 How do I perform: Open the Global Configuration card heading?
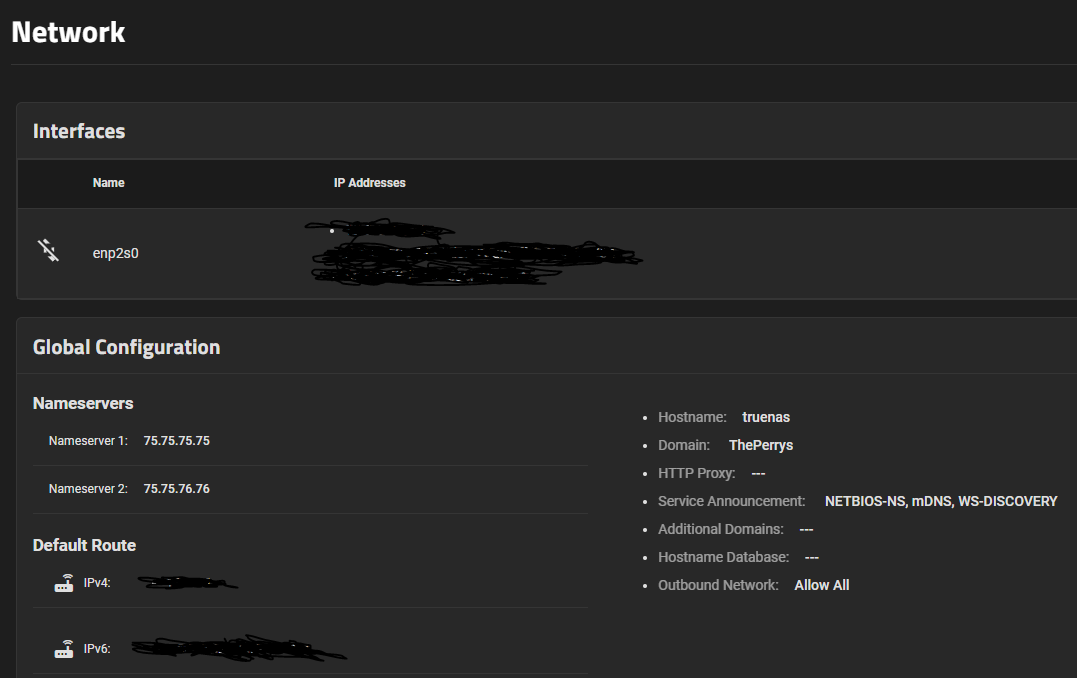(x=126, y=347)
